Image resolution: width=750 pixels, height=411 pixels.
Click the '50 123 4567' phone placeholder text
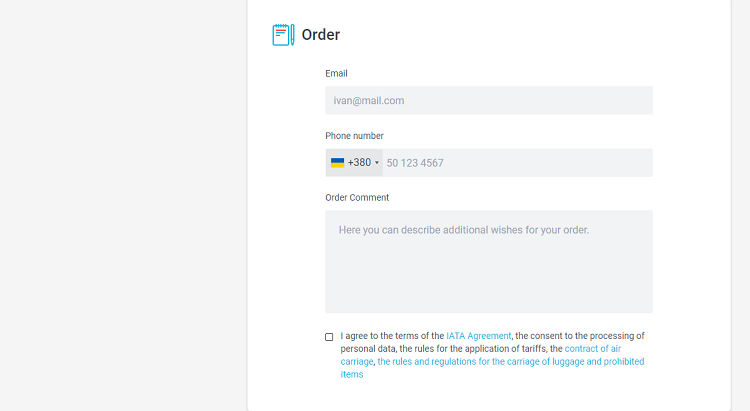[415, 163]
